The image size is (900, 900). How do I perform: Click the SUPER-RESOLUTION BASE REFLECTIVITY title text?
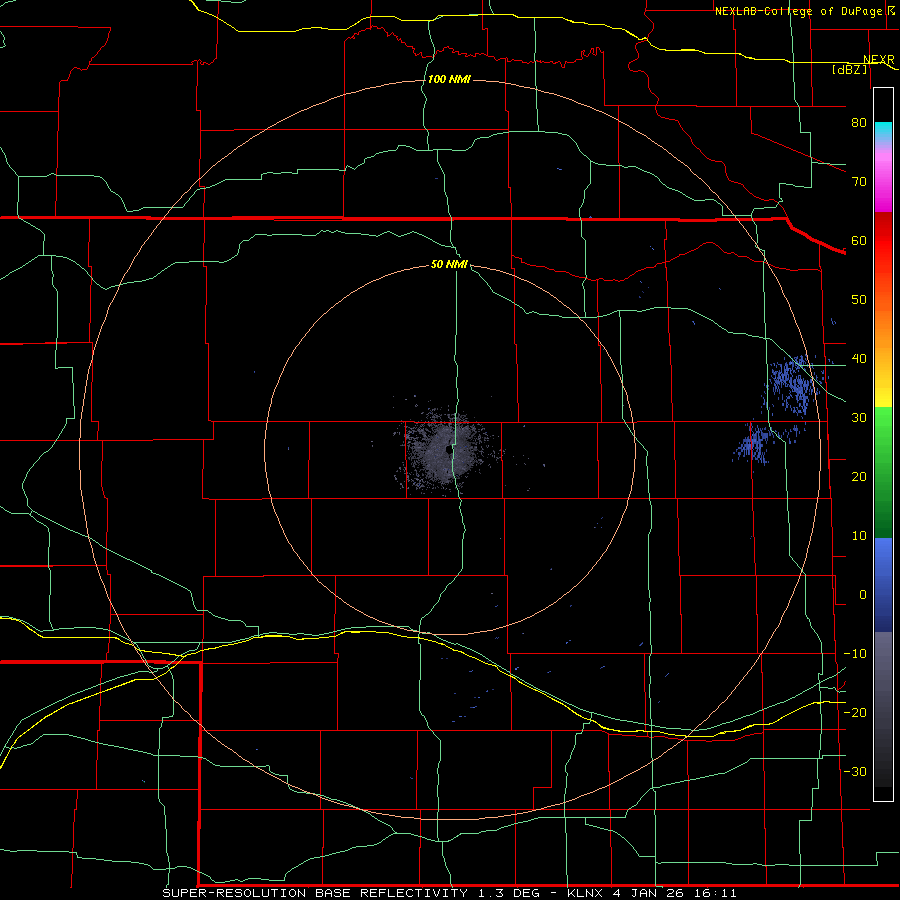315,893
